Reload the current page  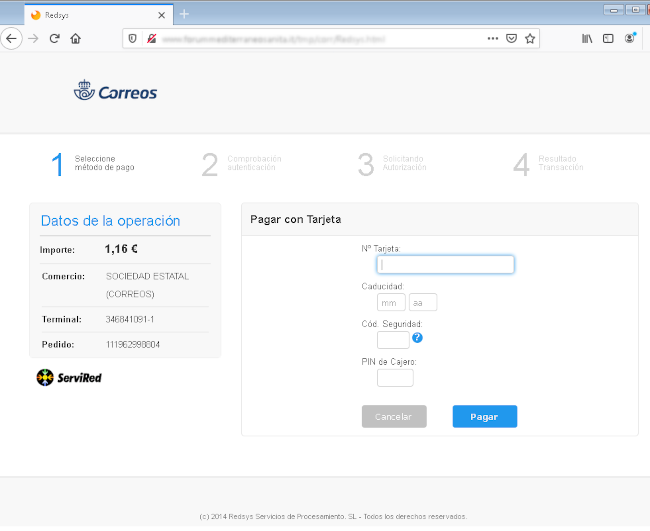55,38
